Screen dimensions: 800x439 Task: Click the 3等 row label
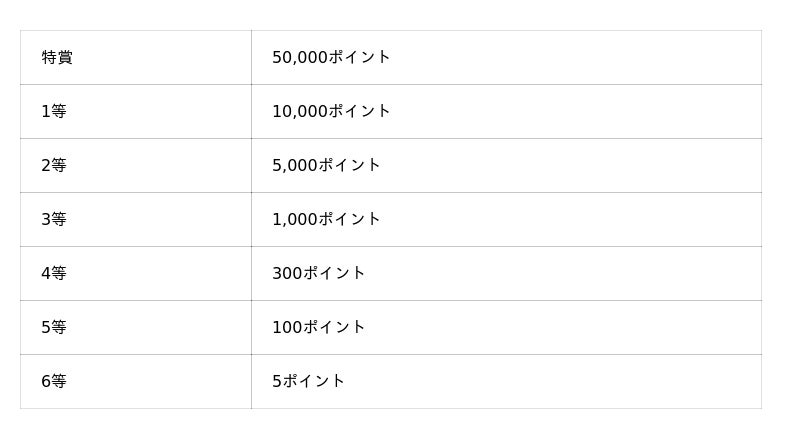[54, 220]
